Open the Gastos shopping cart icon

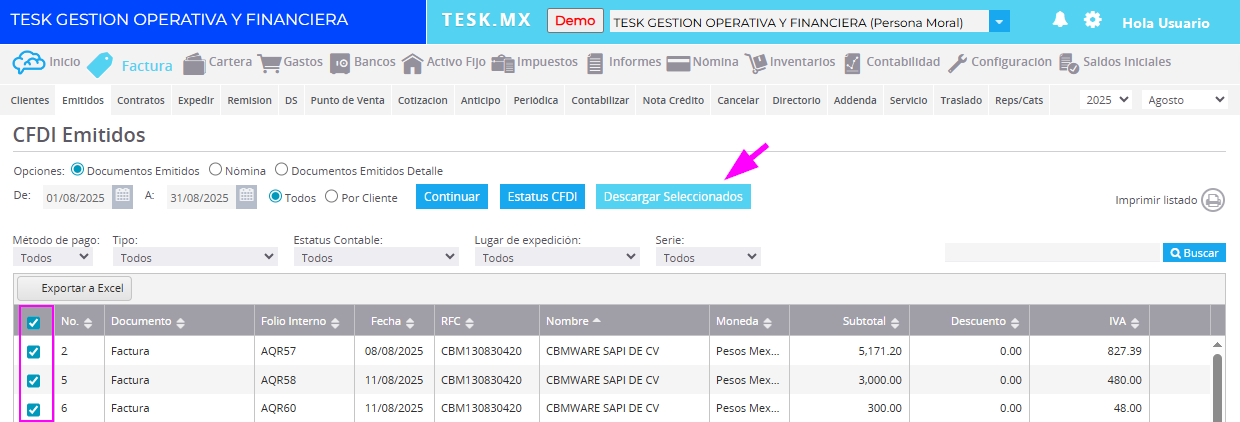pos(269,63)
